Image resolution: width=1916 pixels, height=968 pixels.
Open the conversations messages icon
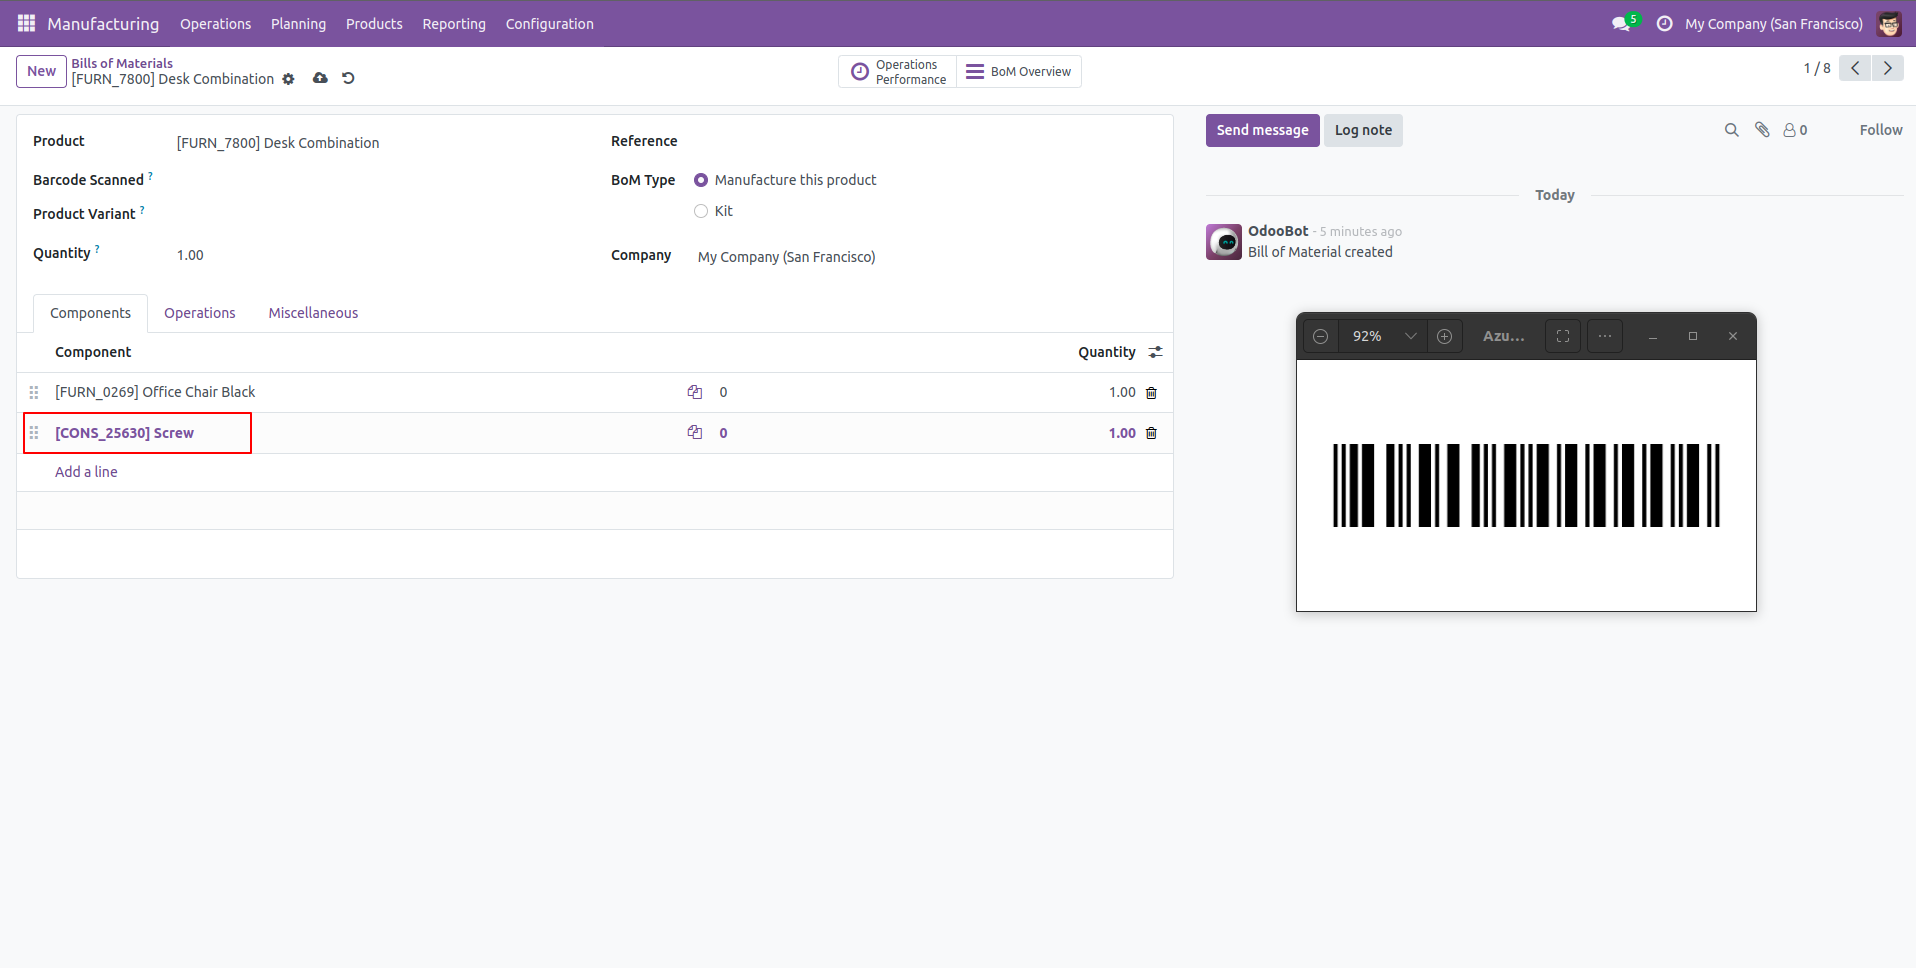[x=1621, y=23]
